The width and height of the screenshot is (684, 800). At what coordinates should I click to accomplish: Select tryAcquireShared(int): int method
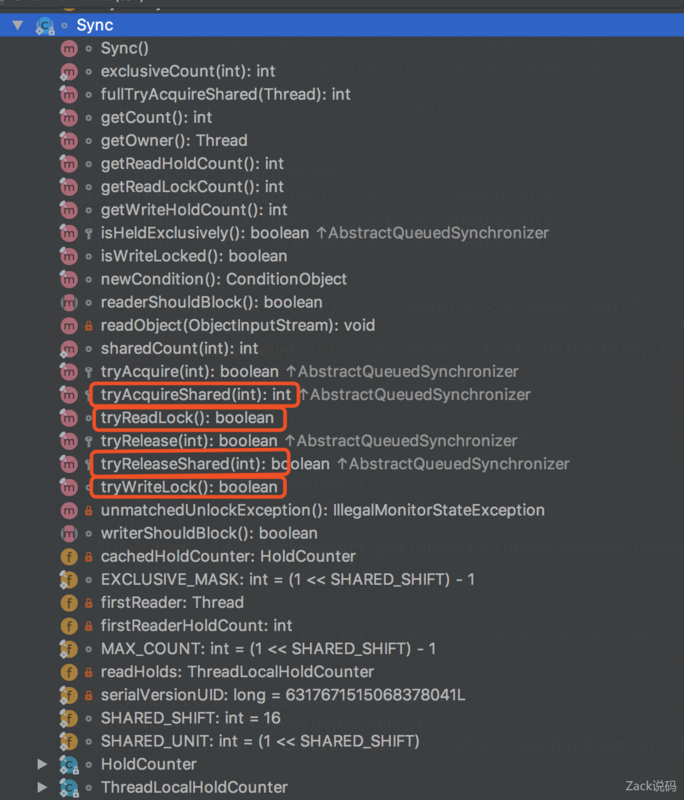tap(196, 394)
